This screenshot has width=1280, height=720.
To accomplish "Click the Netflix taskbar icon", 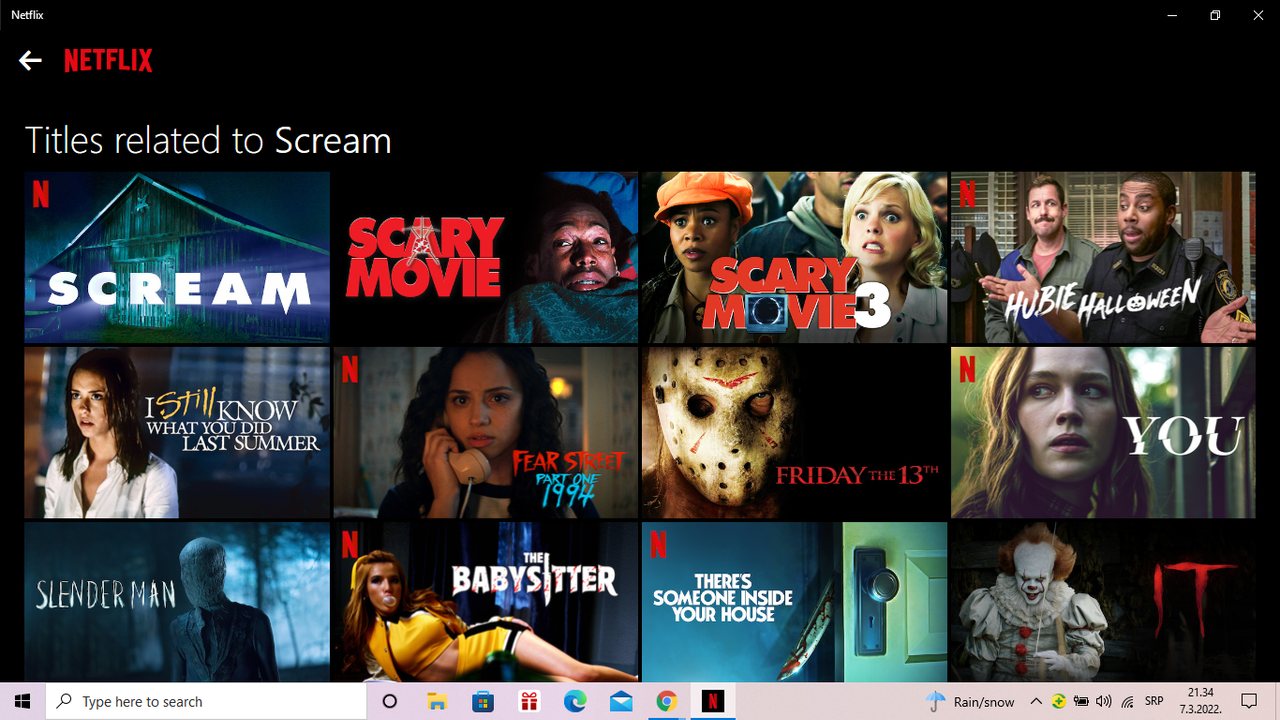I will 712,702.
